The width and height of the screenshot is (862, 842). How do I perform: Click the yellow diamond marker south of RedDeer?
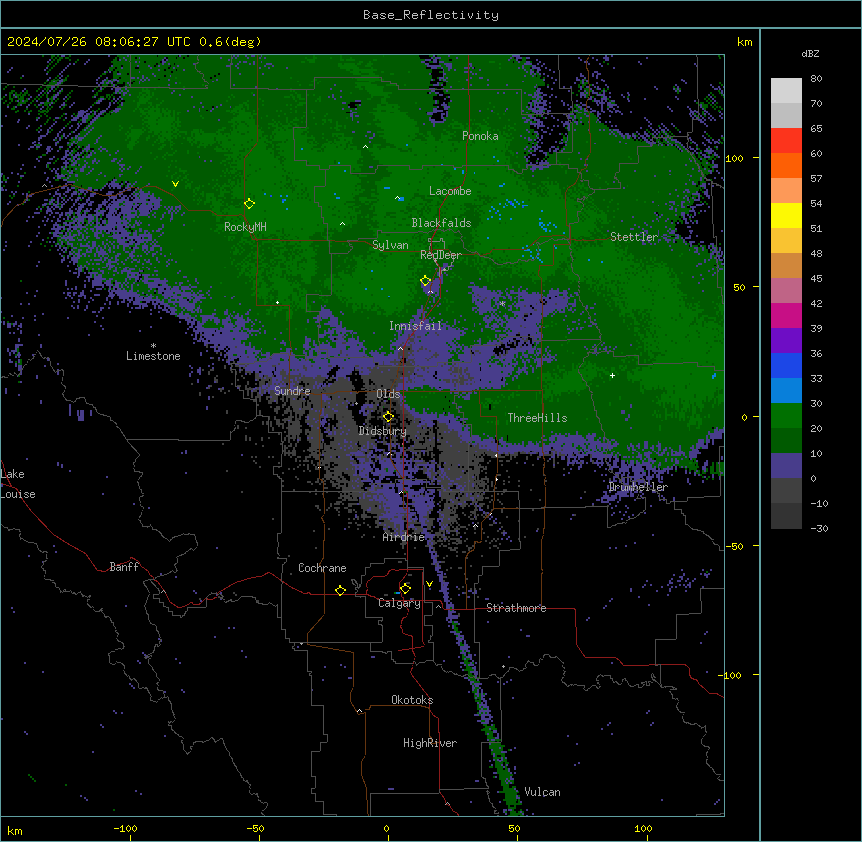pos(425,281)
